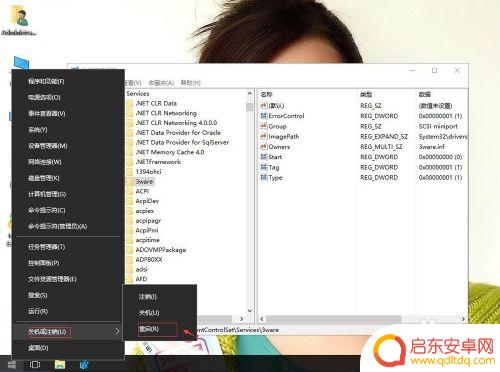Click the folder icon beside ACPI

pos(130,191)
